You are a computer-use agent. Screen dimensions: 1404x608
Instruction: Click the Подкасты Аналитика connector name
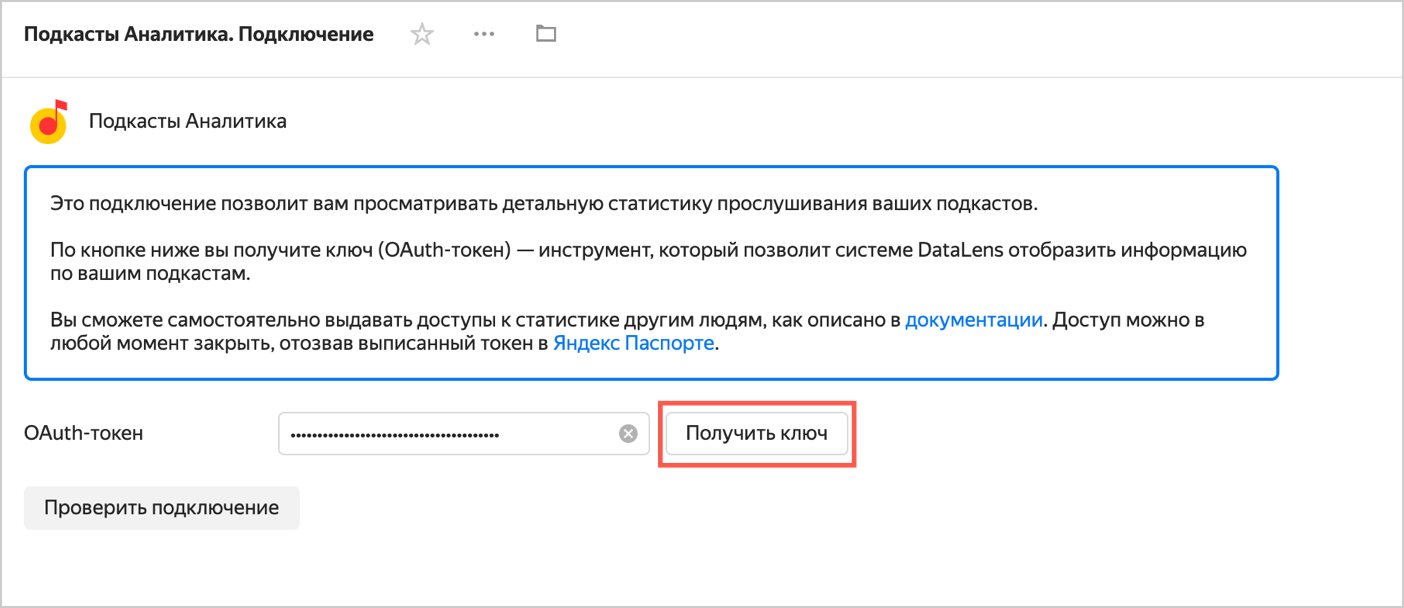(x=188, y=122)
